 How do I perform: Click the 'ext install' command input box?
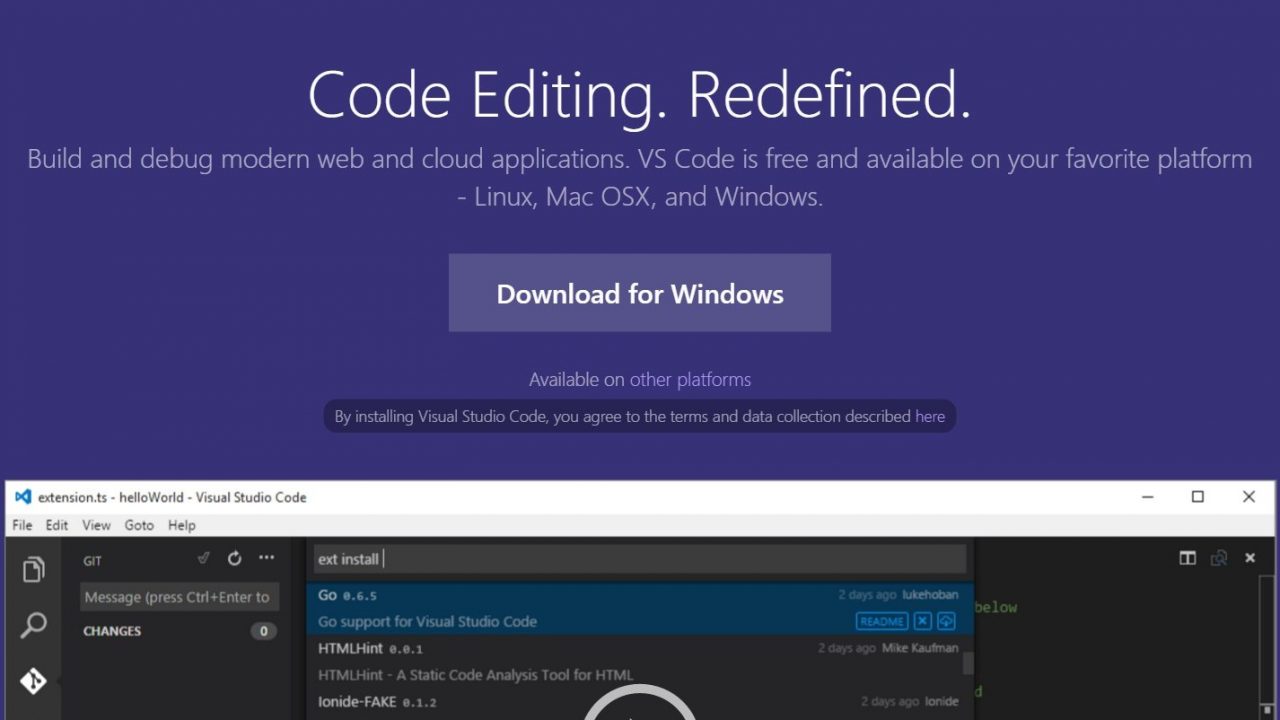click(640, 559)
